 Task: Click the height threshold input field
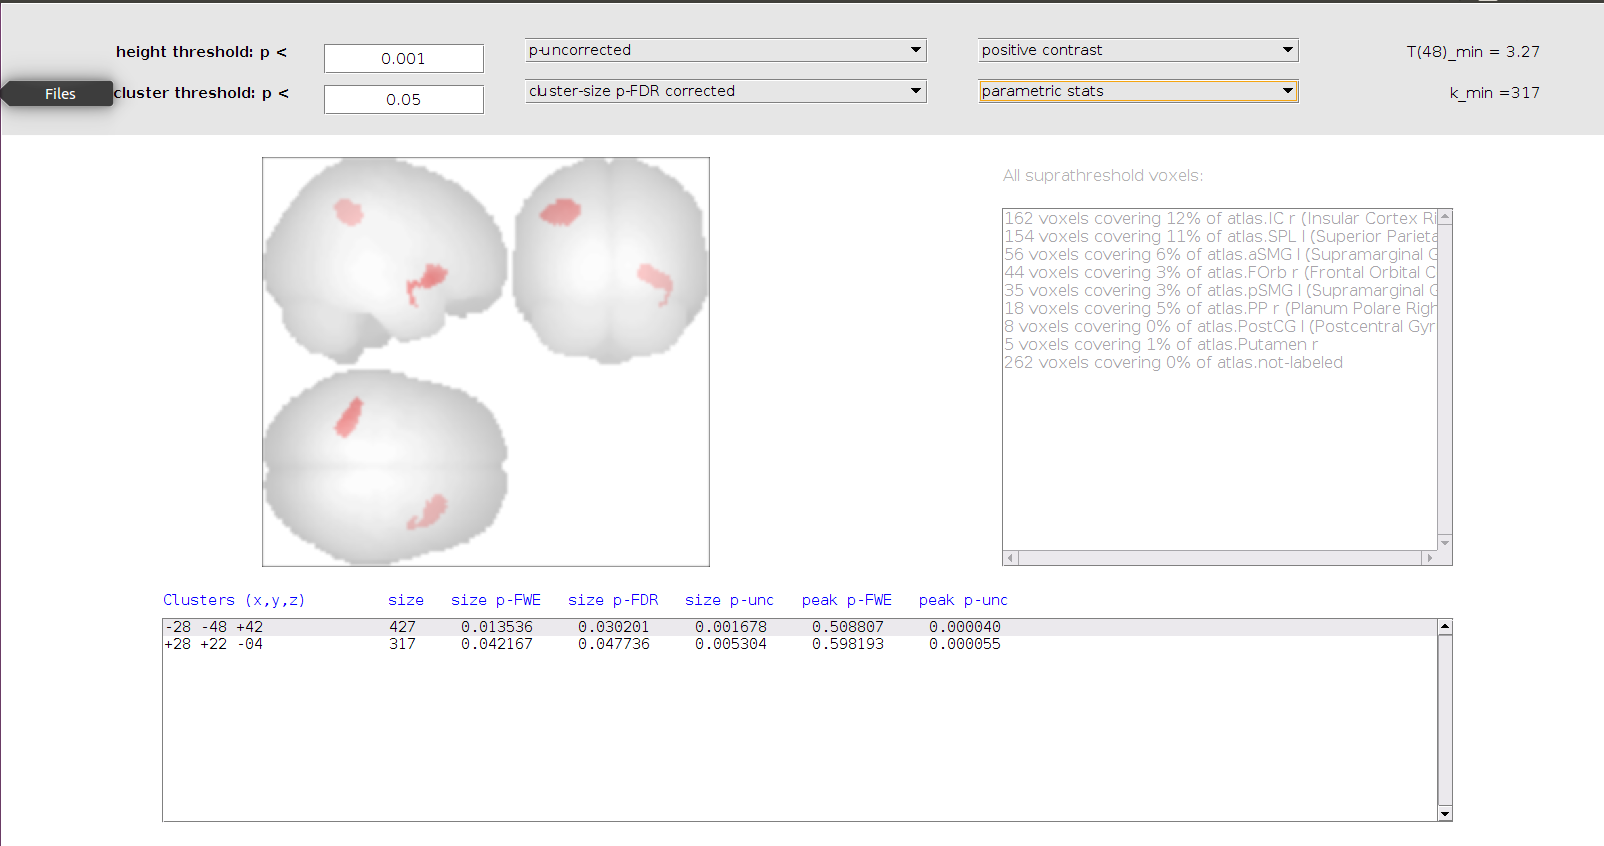[403, 59]
